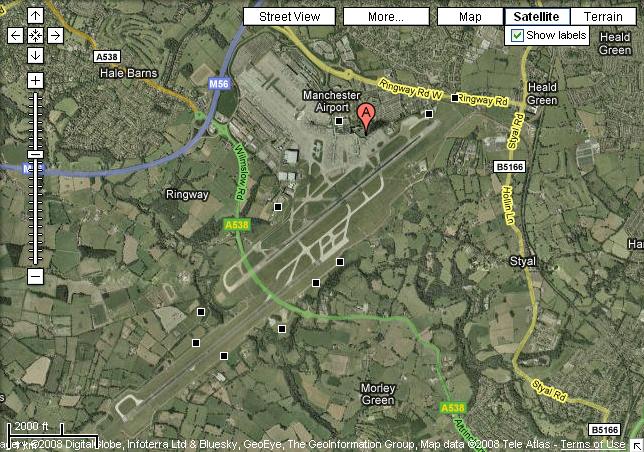
Task: Click the zoom slider handle
Action: (x=35, y=155)
